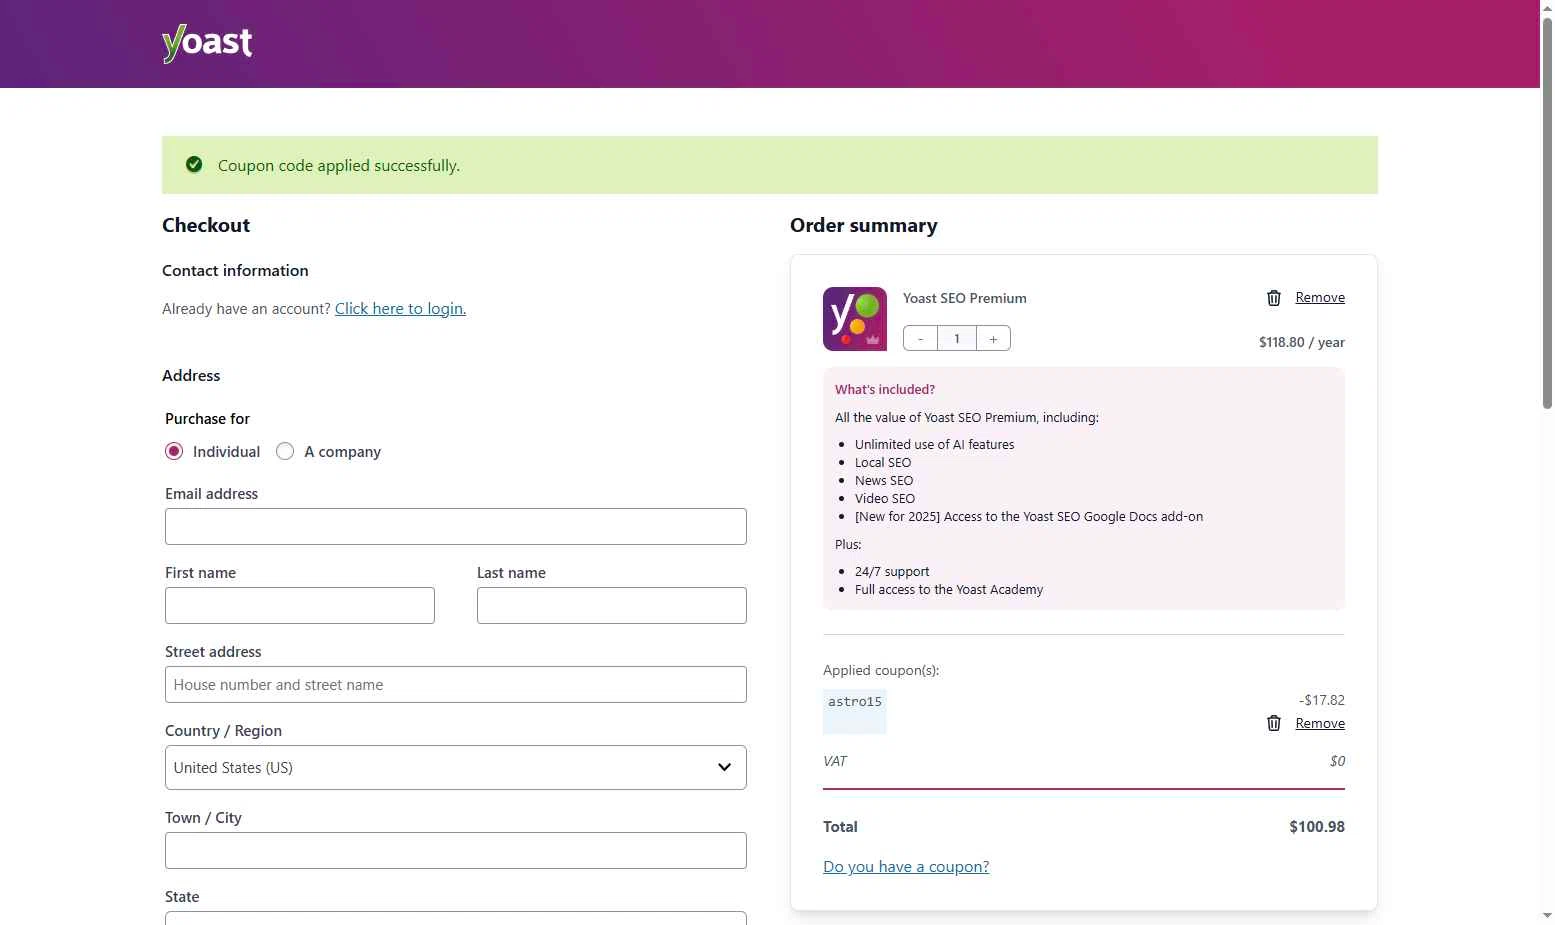Click the Local SEO list item
Viewport: 1555px width, 925px height.
pos(883,463)
